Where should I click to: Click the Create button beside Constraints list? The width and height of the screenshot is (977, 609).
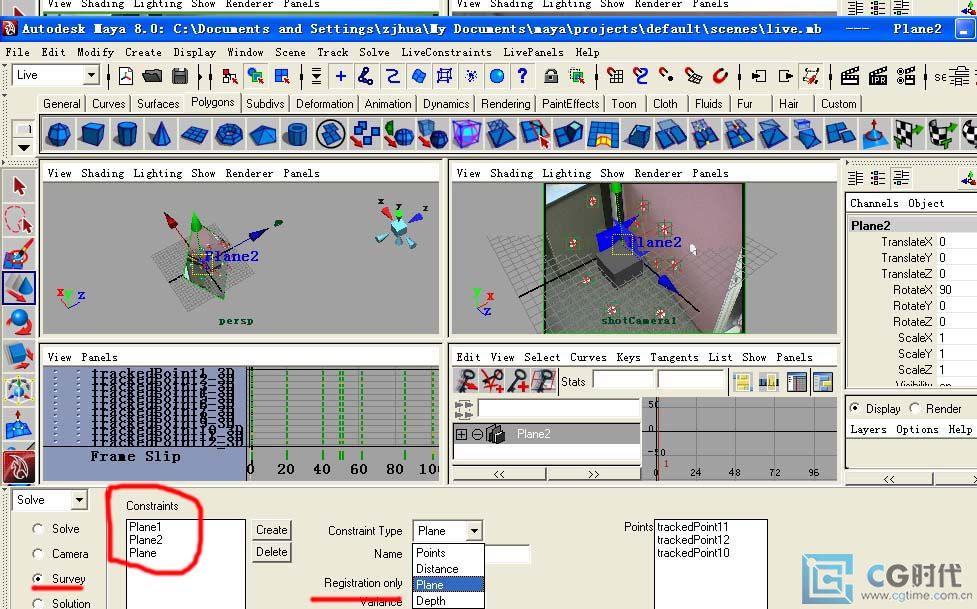coord(272,530)
